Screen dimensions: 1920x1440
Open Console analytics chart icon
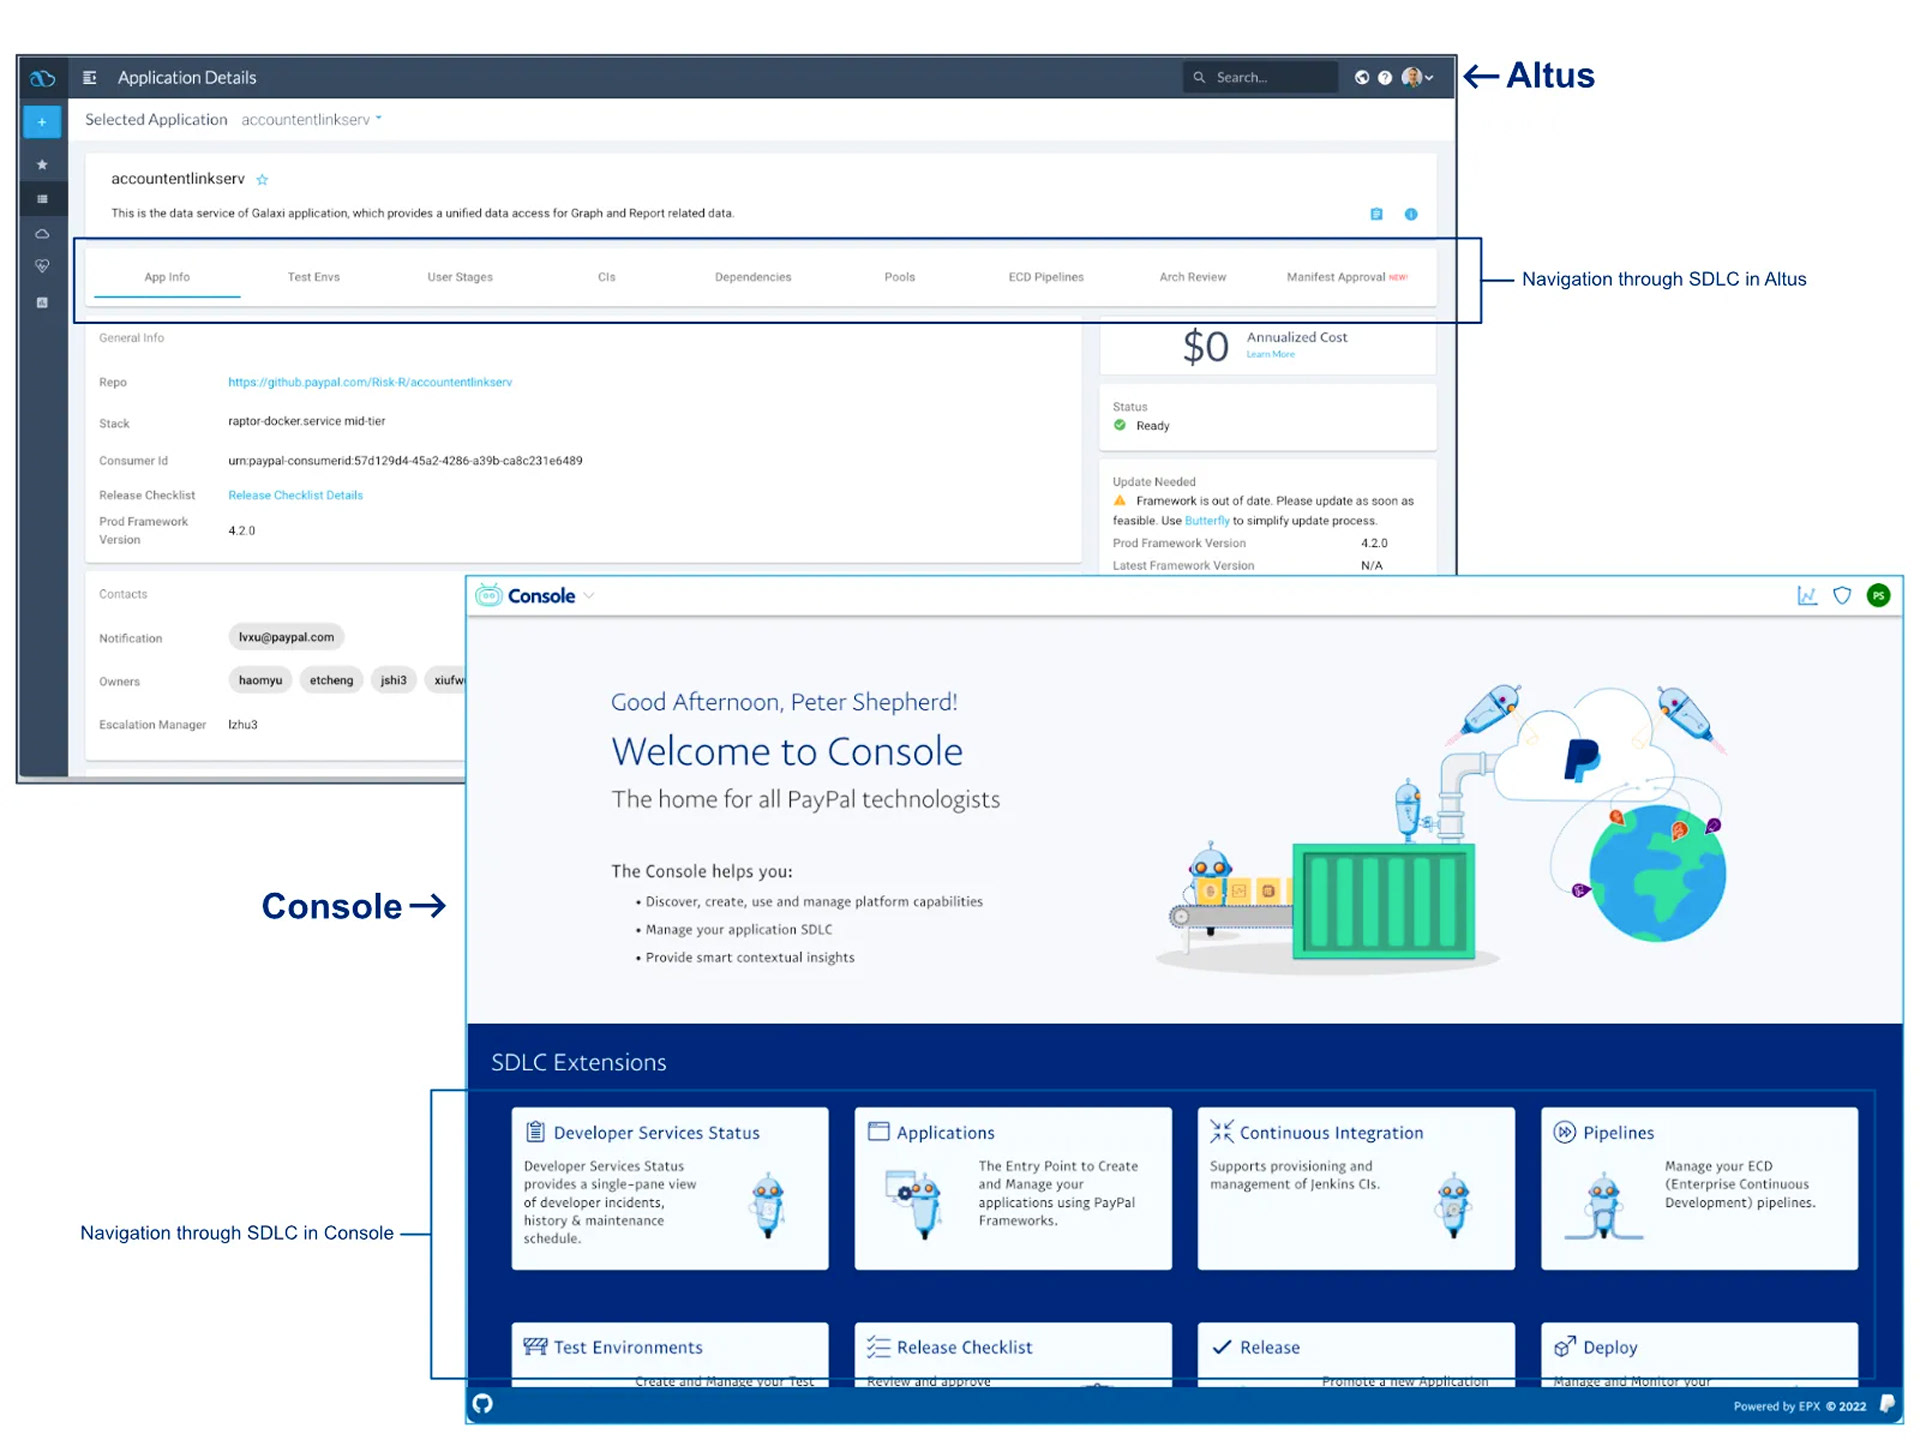[1807, 596]
